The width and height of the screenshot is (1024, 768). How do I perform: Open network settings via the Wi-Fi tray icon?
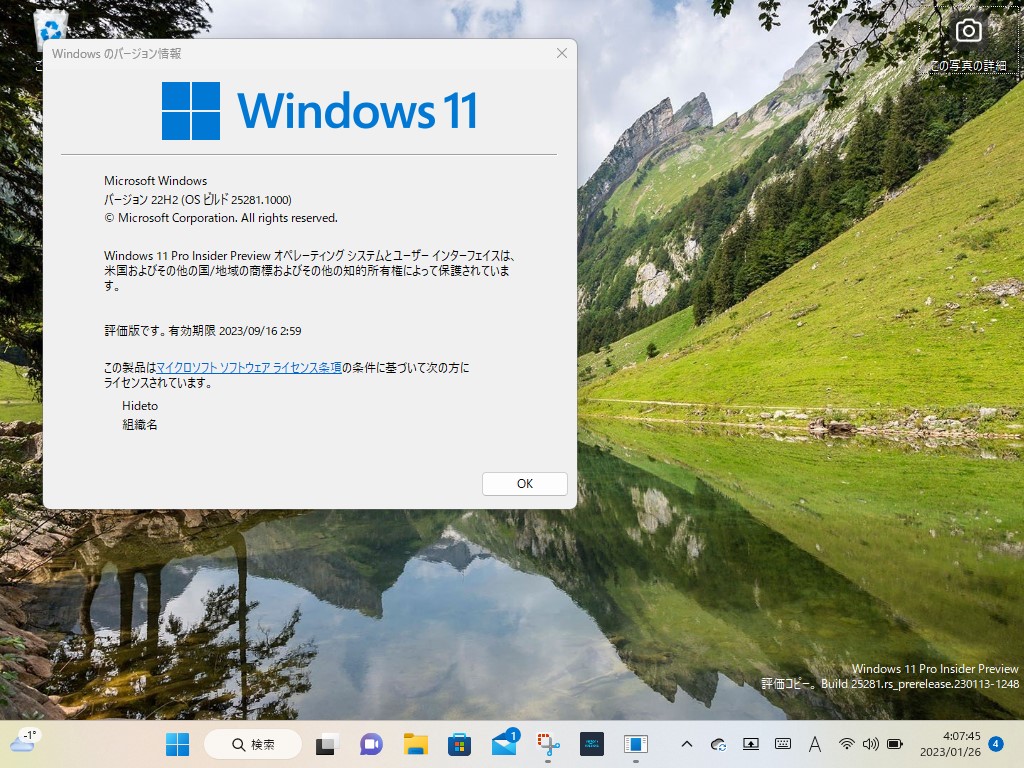coord(847,744)
